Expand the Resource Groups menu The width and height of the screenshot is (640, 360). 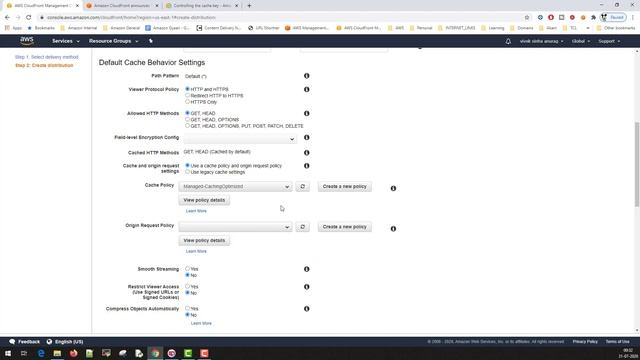click(x=113, y=41)
